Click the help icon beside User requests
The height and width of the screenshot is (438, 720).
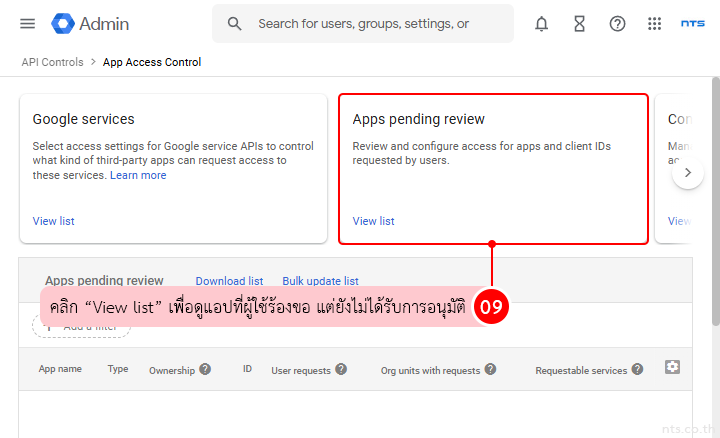(341, 369)
